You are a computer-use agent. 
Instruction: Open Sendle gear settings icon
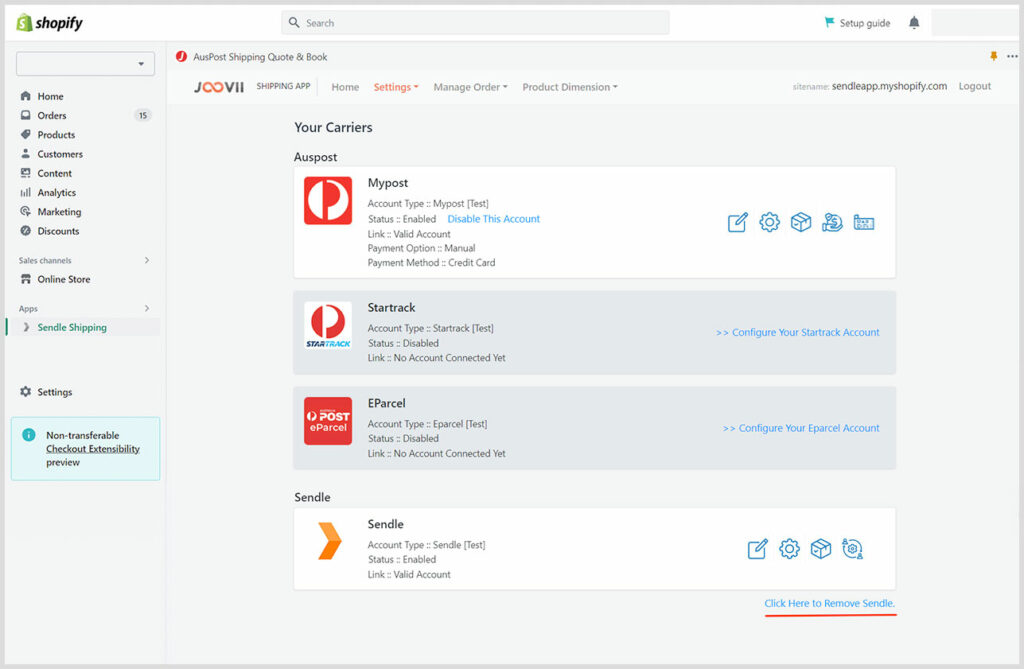pos(789,549)
